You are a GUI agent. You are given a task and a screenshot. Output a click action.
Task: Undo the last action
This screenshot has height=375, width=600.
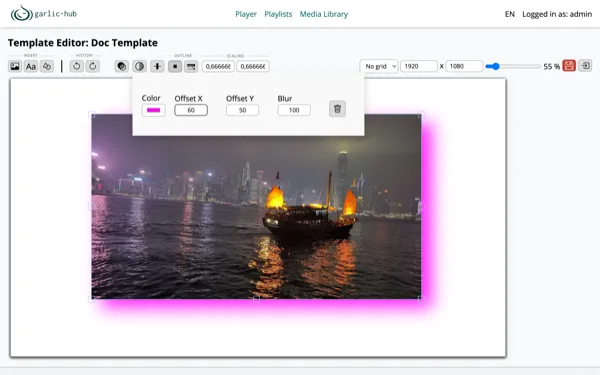77,66
